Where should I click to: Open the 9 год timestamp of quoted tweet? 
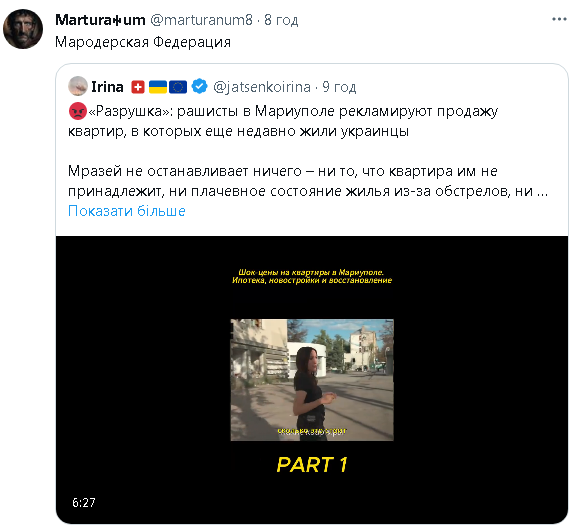coord(339,87)
